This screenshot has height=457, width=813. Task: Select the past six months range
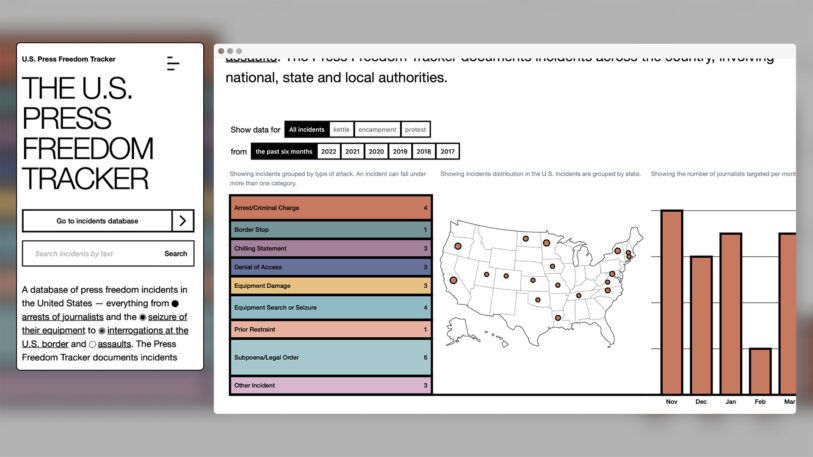[x=283, y=151]
